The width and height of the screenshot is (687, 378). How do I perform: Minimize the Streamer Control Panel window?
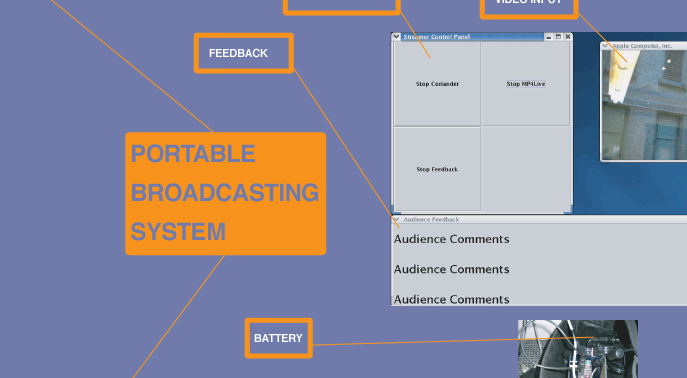(x=549, y=37)
